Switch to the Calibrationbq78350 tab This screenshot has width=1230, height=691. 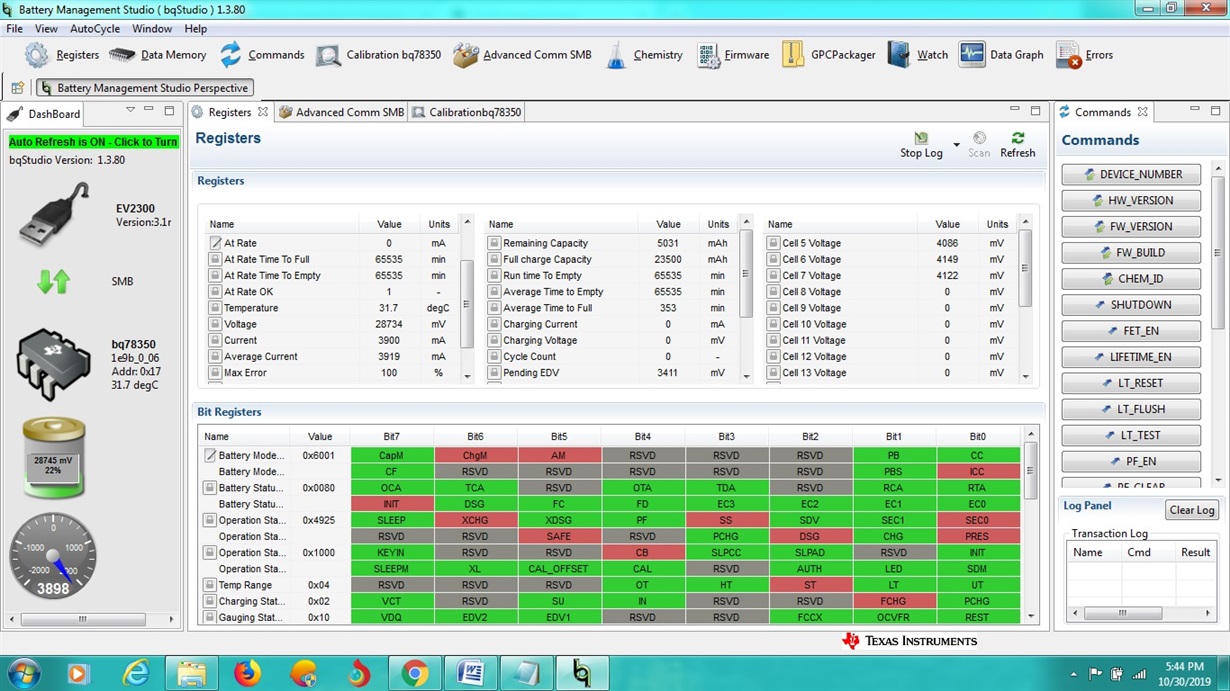(467, 112)
